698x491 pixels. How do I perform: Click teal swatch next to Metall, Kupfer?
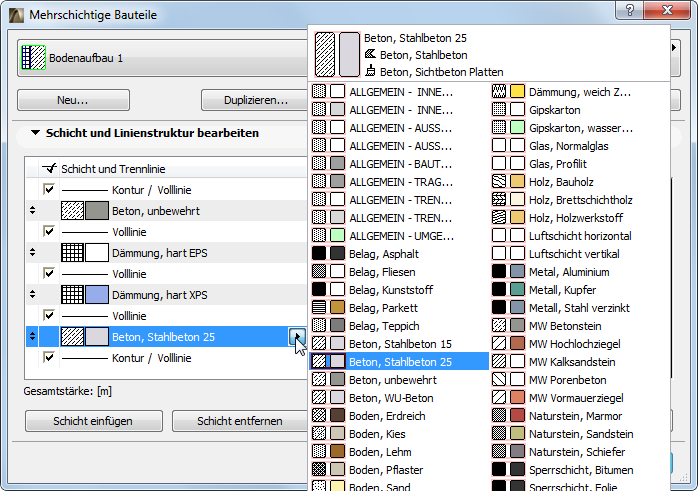click(517, 289)
